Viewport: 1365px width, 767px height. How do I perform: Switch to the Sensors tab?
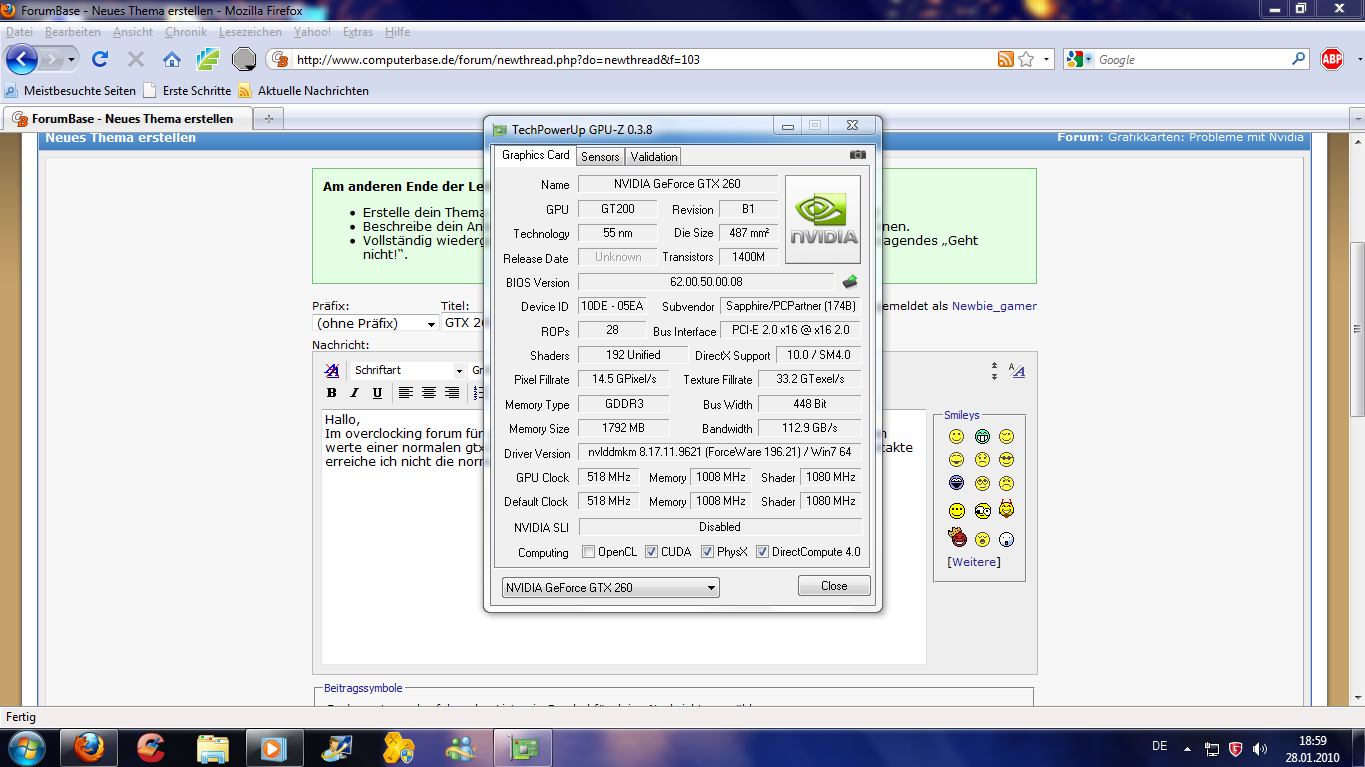pyautogui.click(x=600, y=156)
